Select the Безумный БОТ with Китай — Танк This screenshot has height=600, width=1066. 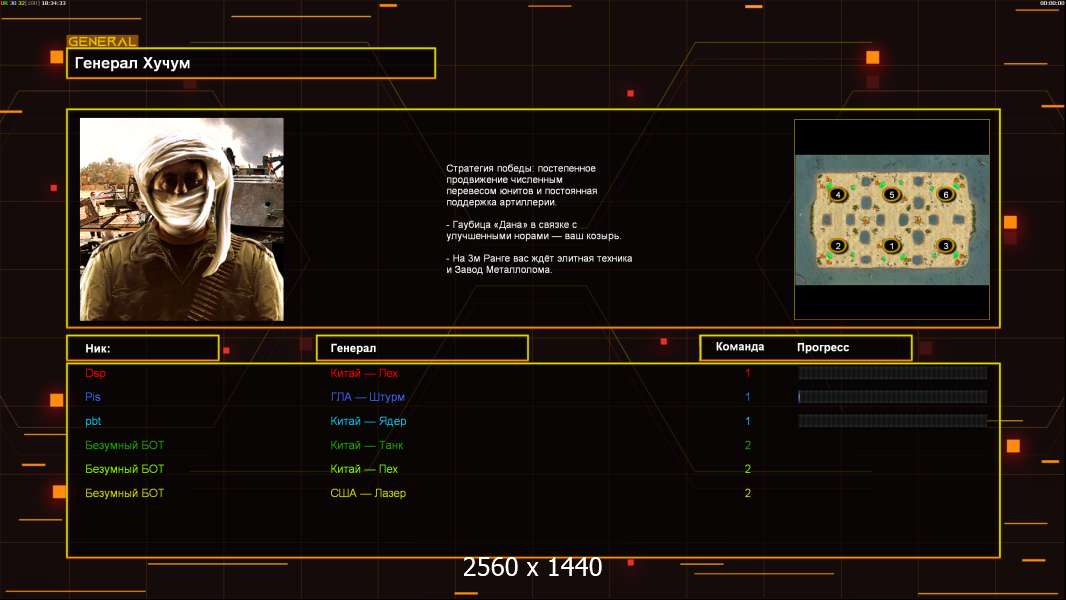pyautogui.click(x=124, y=445)
